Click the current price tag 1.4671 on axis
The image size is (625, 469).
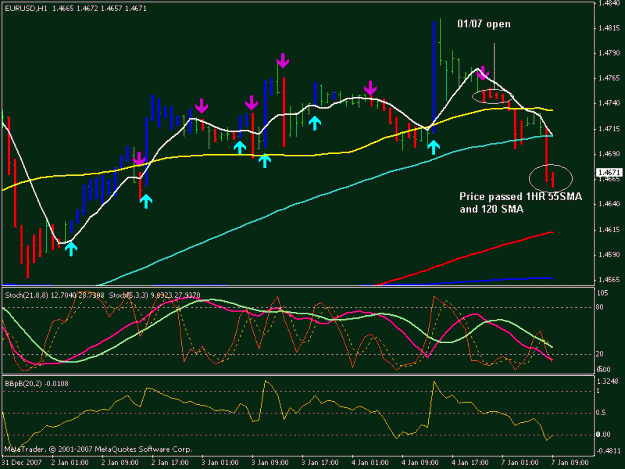[609, 173]
